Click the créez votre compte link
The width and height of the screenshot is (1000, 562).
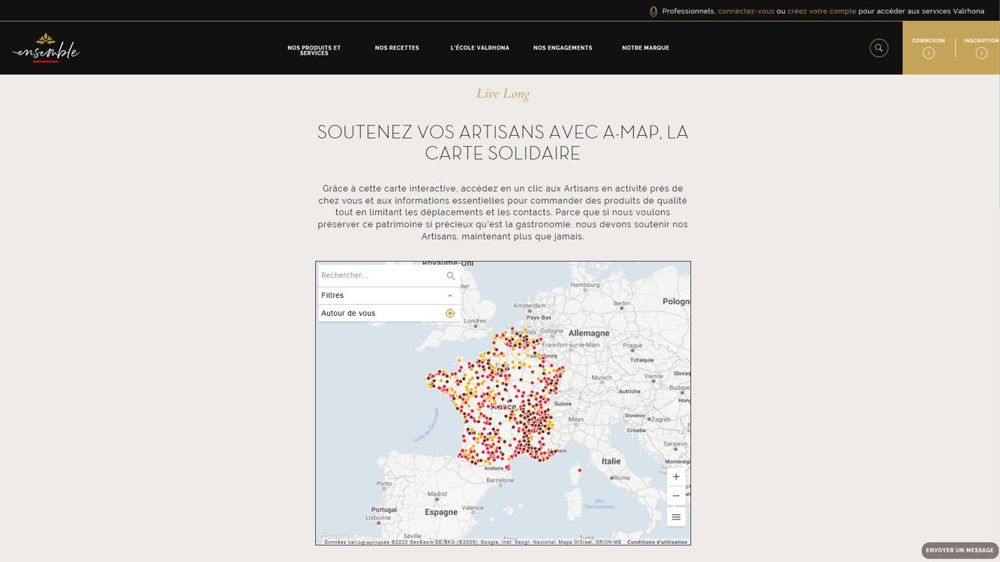pyautogui.click(x=821, y=11)
